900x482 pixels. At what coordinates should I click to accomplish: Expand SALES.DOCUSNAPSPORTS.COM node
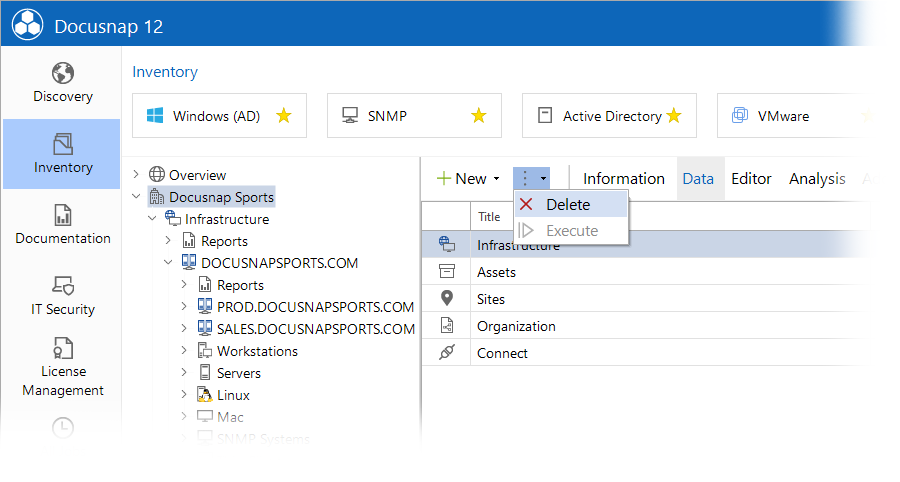pyautogui.click(x=184, y=328)
